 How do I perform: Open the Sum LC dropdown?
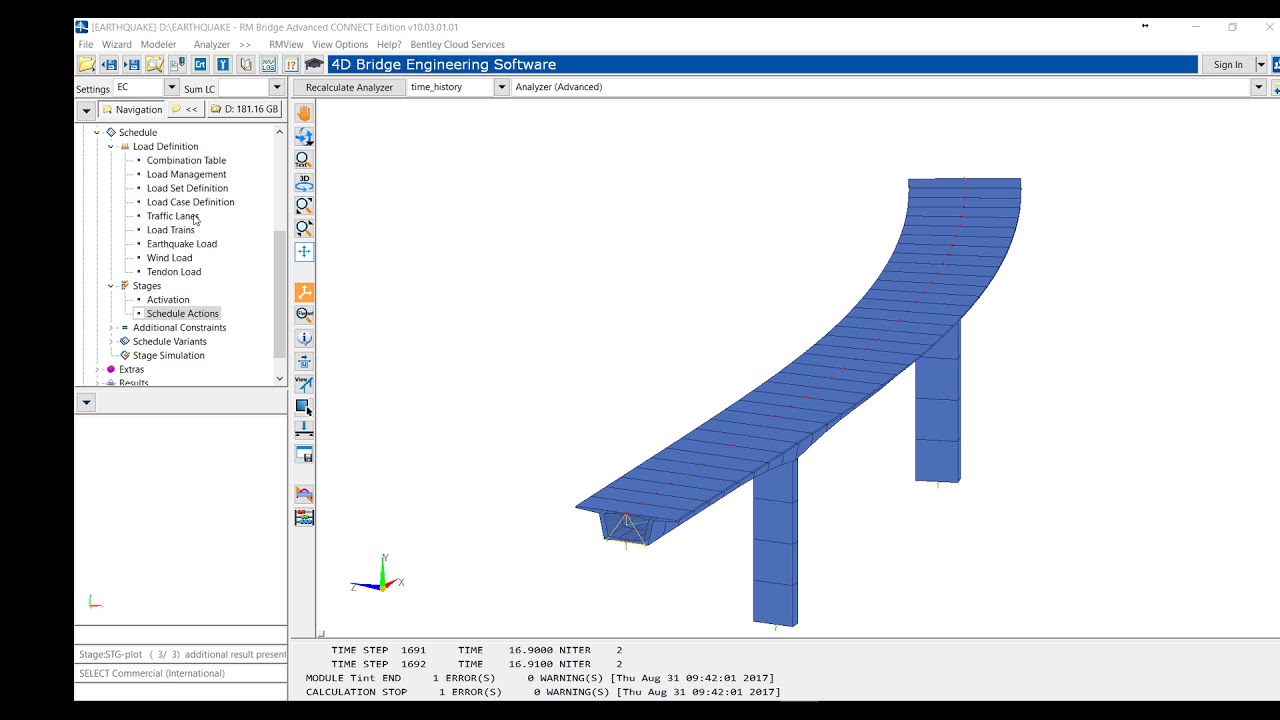[277, 88]
